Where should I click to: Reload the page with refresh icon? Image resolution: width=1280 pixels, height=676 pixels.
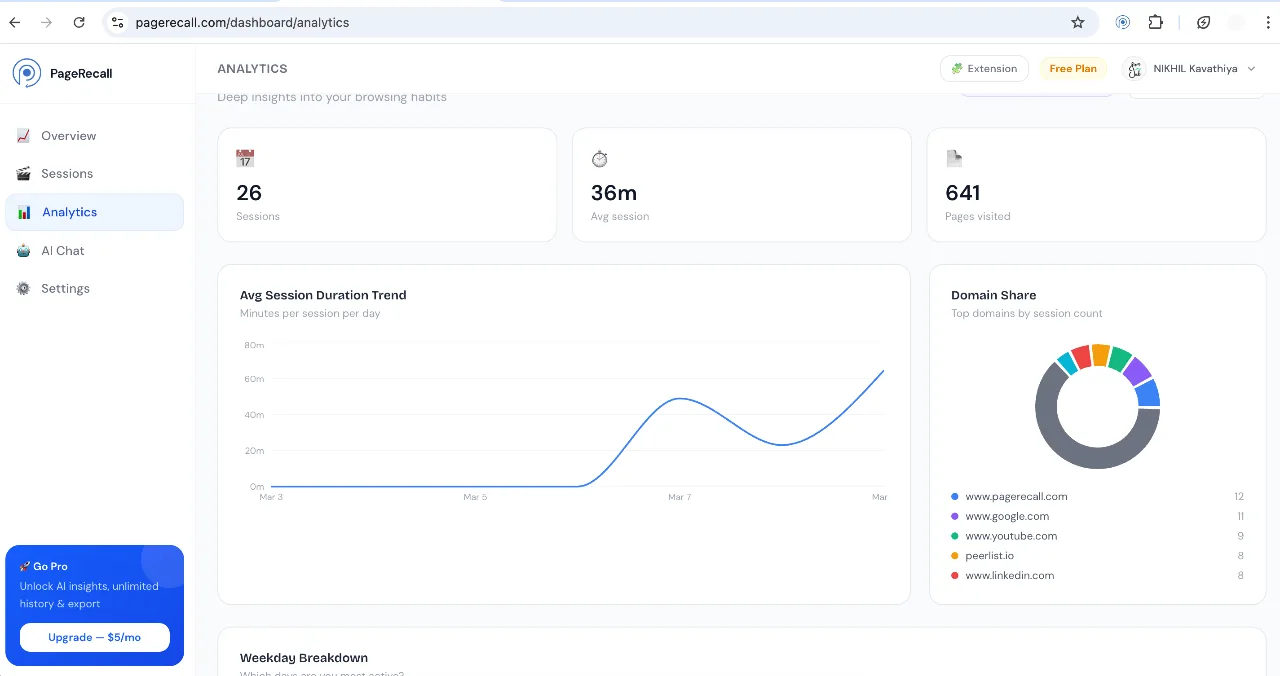tap(79, 22)
